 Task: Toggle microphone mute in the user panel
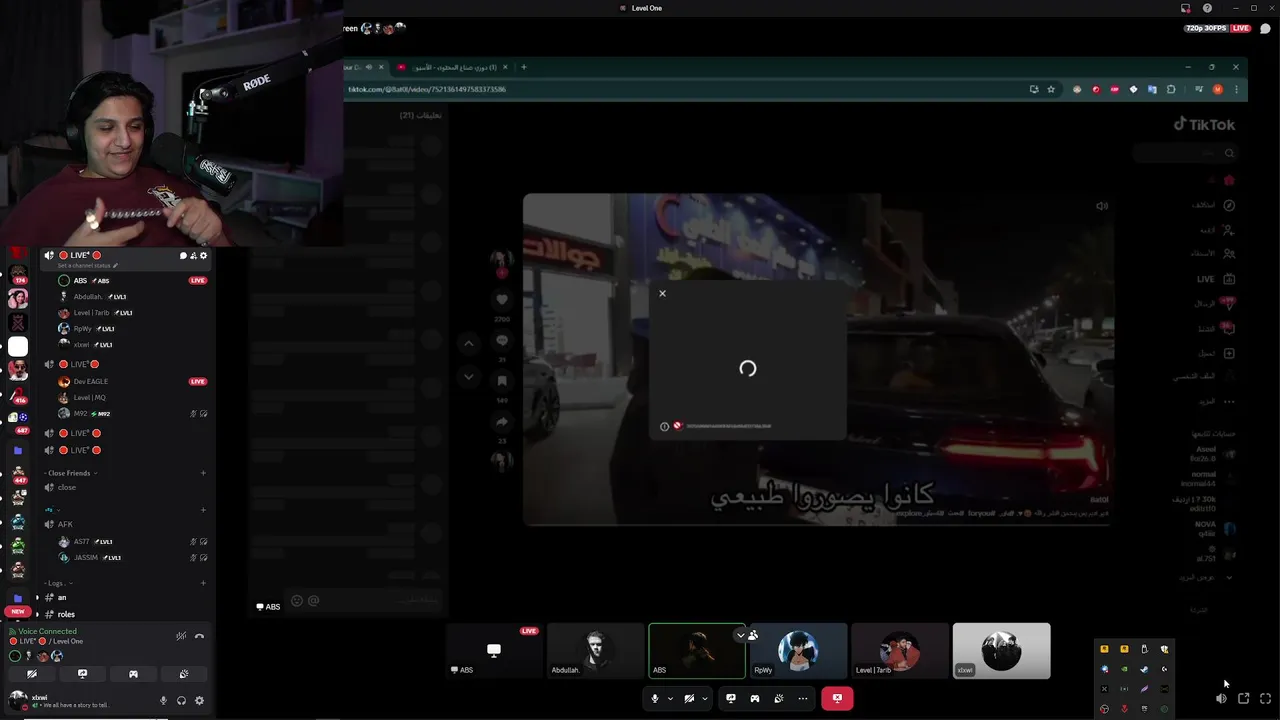coord(163,701)
